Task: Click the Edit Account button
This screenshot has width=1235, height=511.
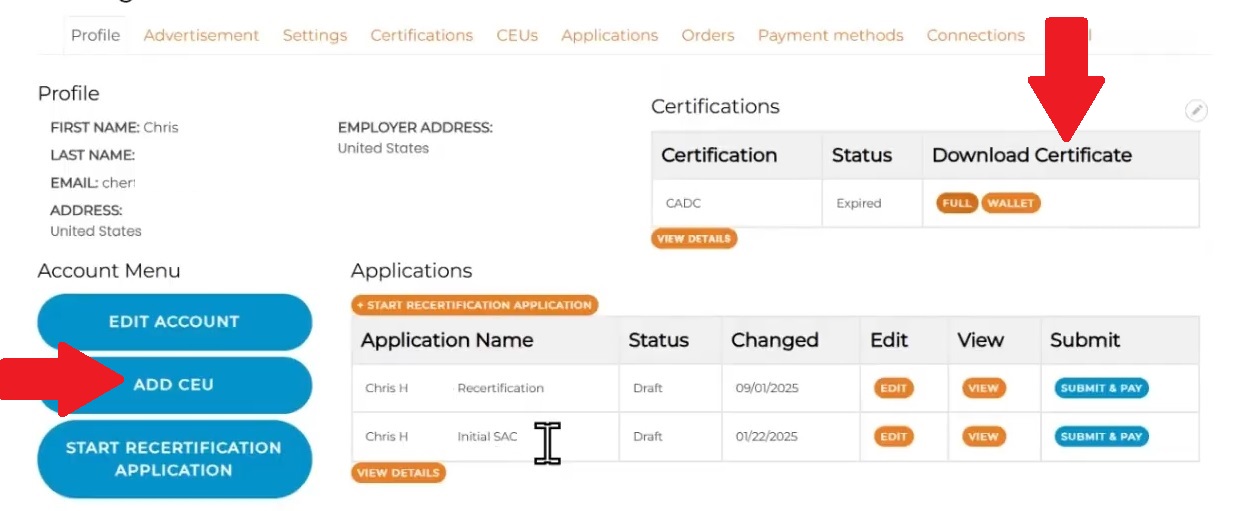Action: tap(174, 322)
